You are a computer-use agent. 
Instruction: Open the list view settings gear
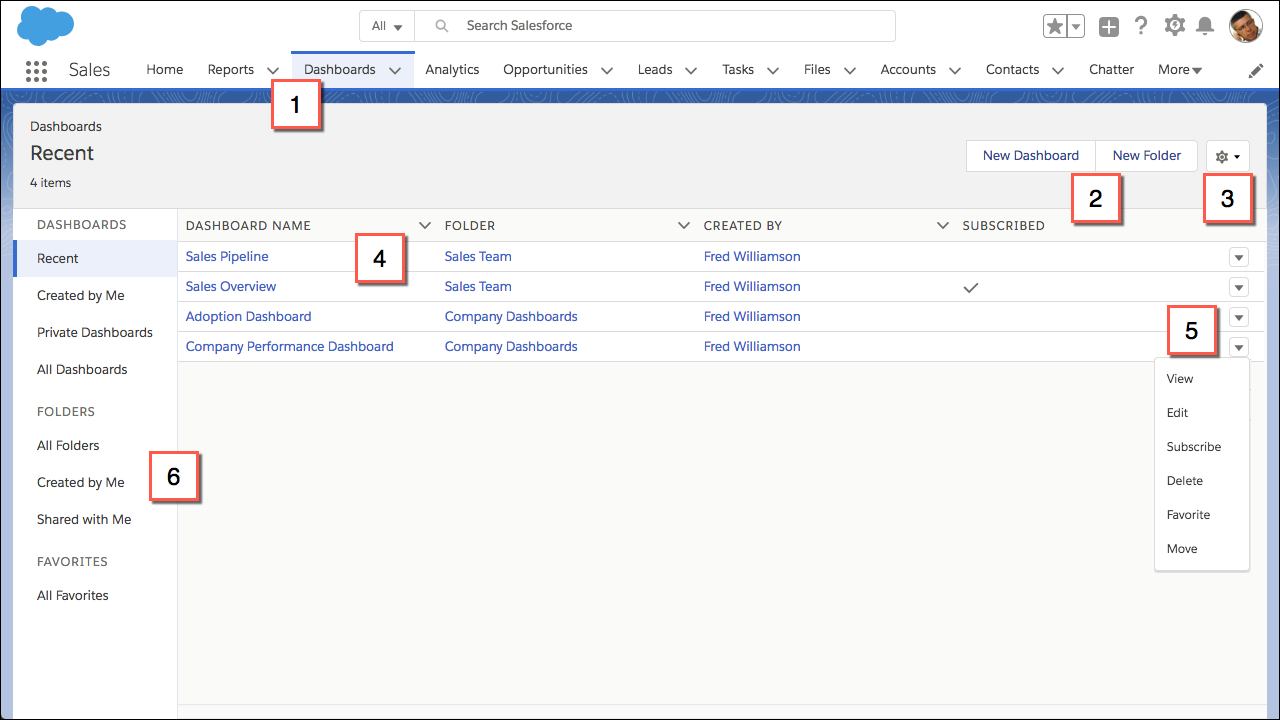click(1228, 156)
